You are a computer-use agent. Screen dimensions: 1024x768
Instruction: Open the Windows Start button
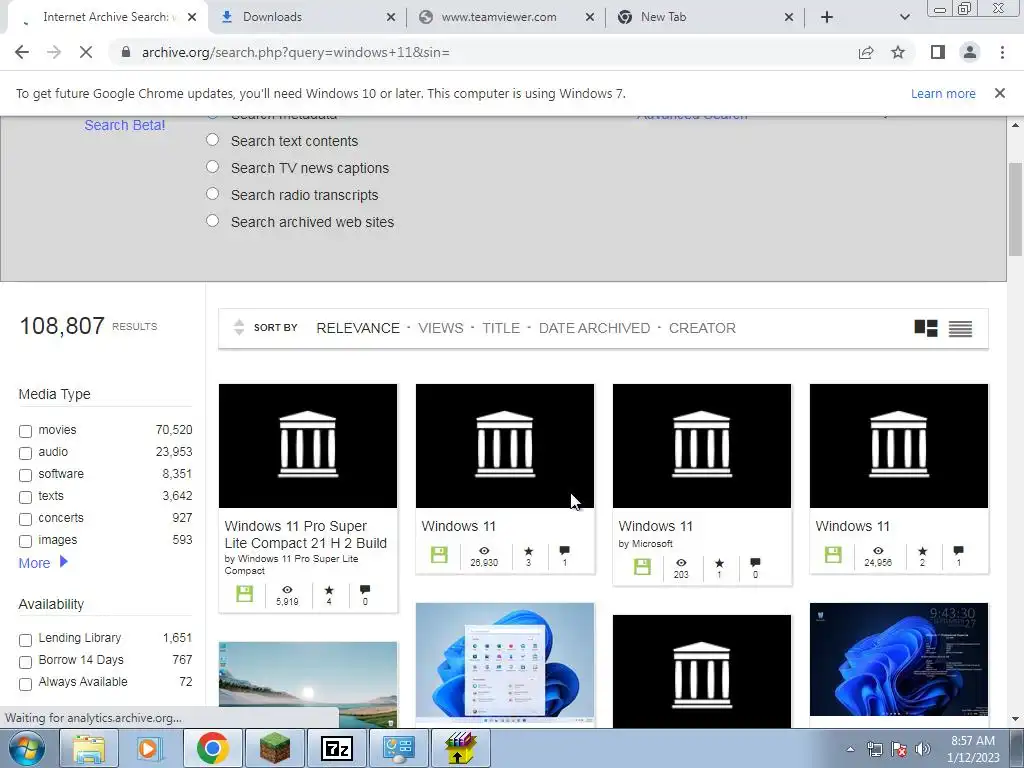click(x=27, y=748)
